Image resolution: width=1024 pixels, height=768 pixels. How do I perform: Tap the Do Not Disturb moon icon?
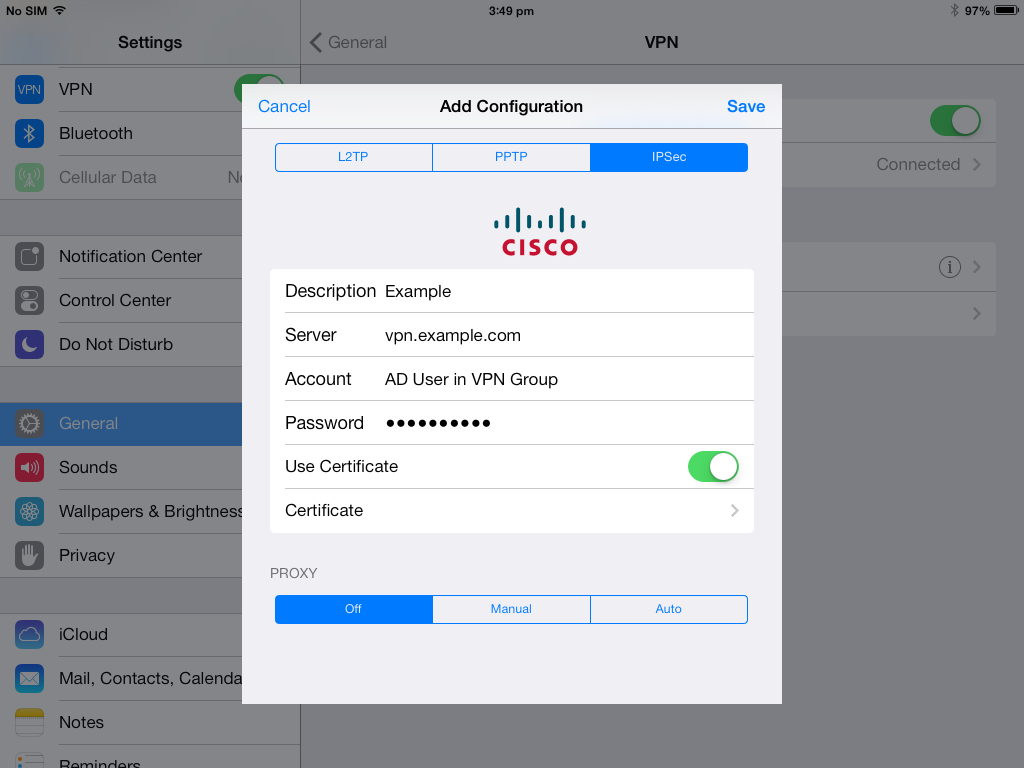point(29,344)
